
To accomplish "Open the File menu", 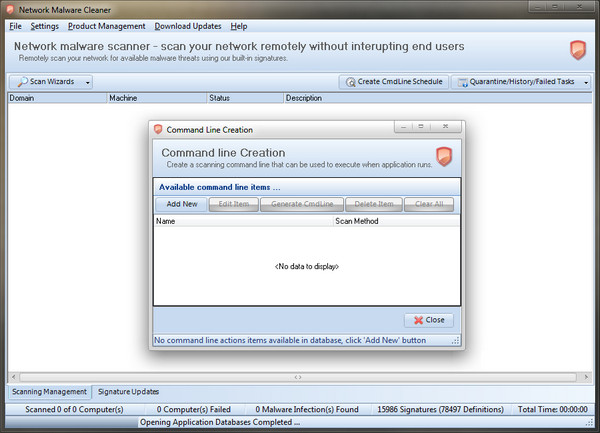I will 15,25.
